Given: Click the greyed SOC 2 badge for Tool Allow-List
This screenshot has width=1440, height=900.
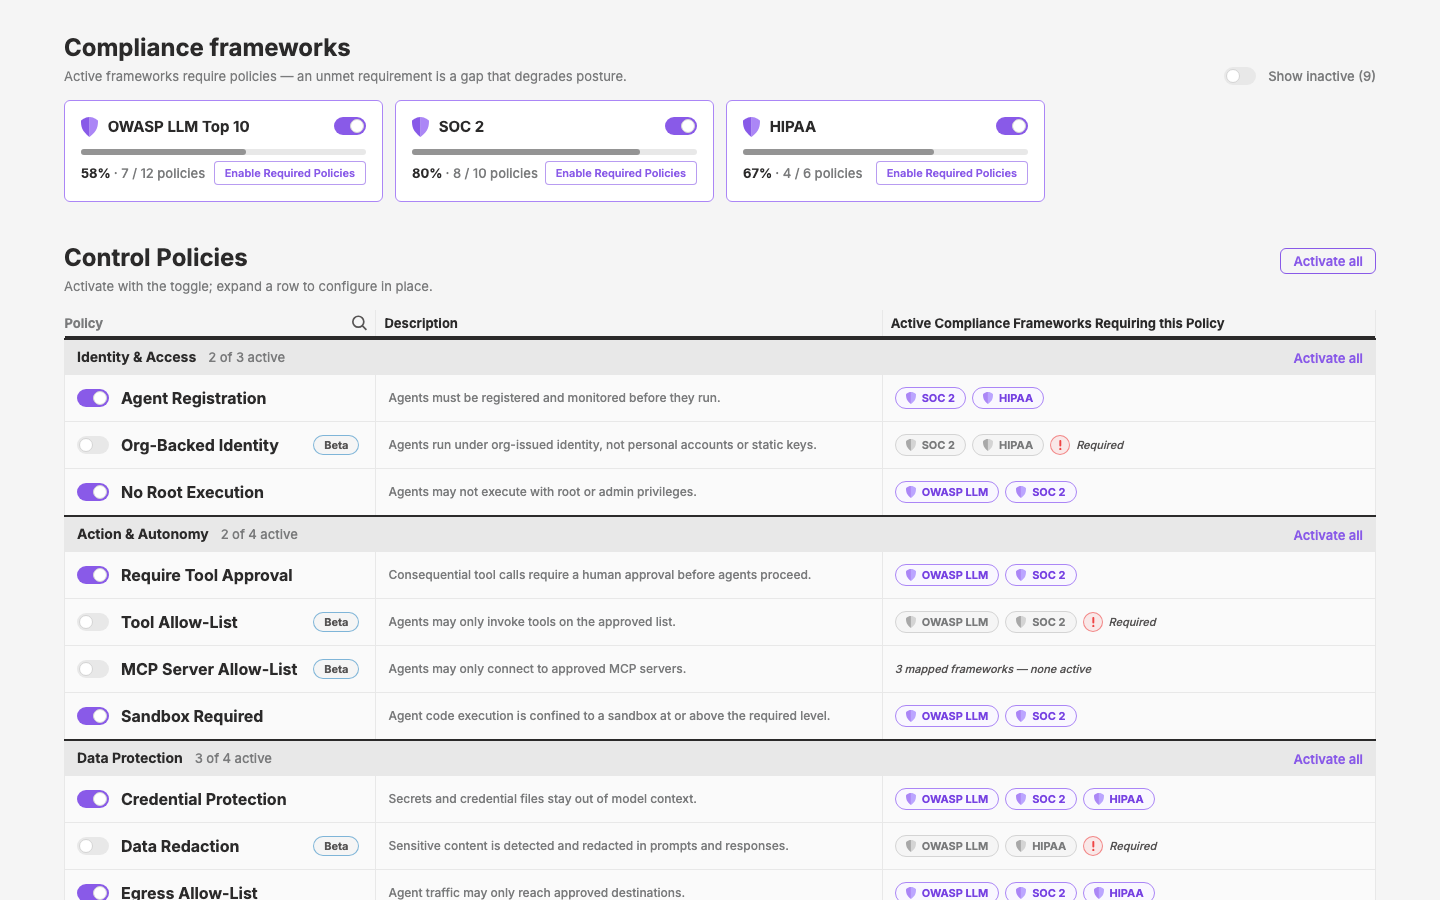Looking at the screenshot, I should (1041, 622).
